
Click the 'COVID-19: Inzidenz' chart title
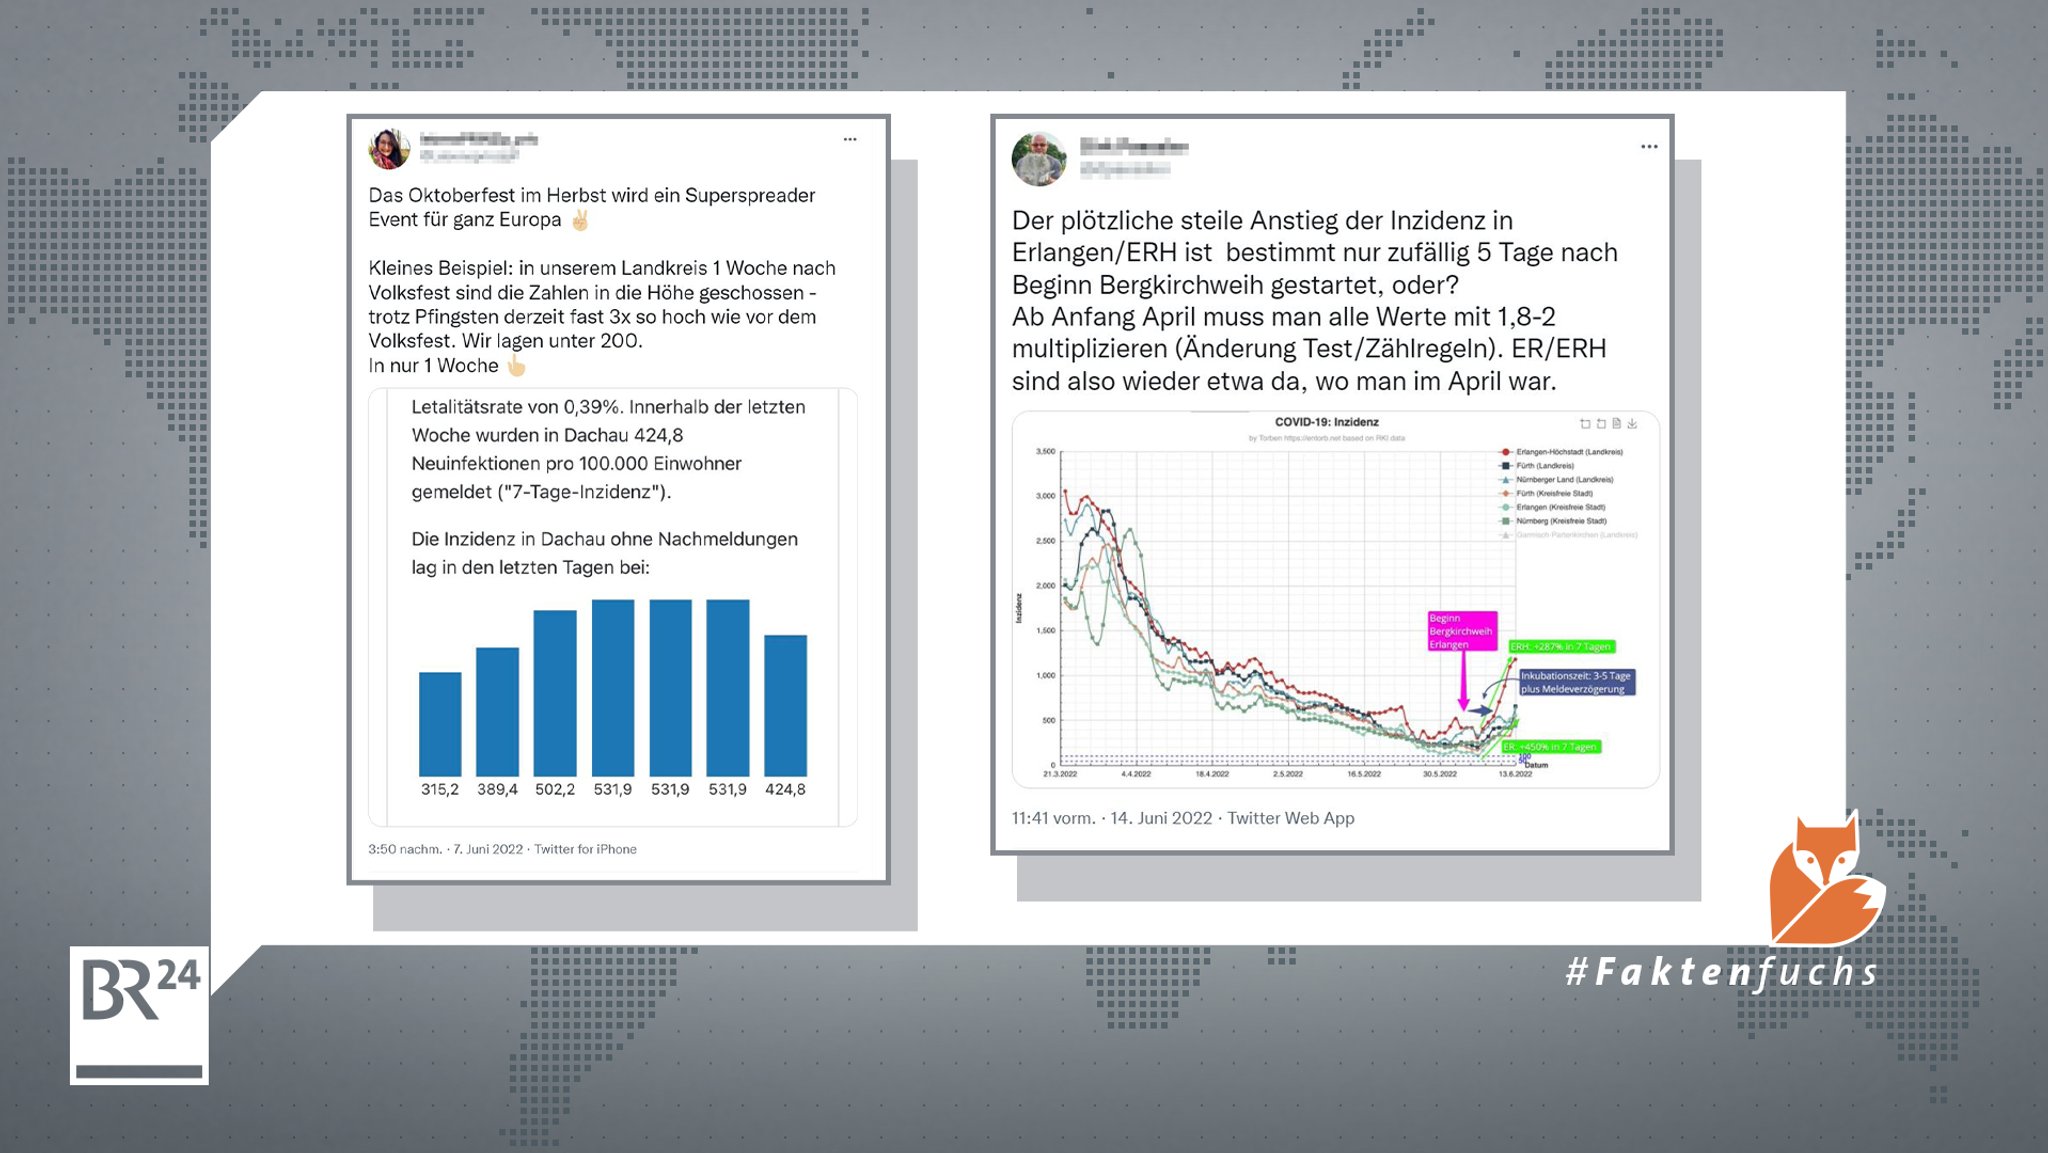1326,422
